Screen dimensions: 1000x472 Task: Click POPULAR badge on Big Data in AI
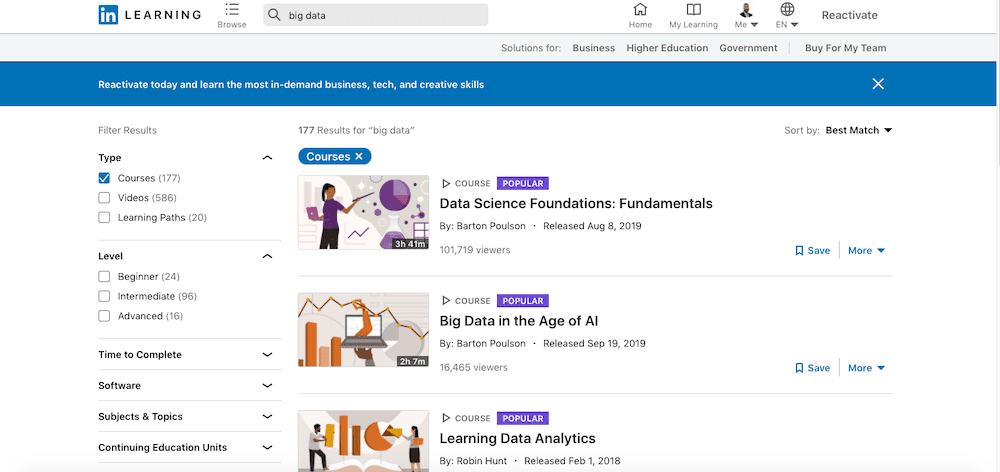point(523,301)
